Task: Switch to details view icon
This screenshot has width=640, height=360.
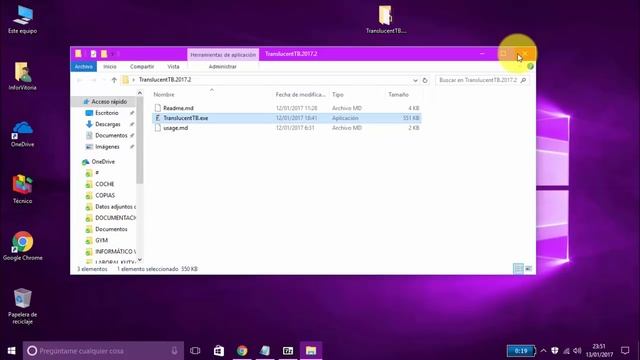Action: click(518, 269)
